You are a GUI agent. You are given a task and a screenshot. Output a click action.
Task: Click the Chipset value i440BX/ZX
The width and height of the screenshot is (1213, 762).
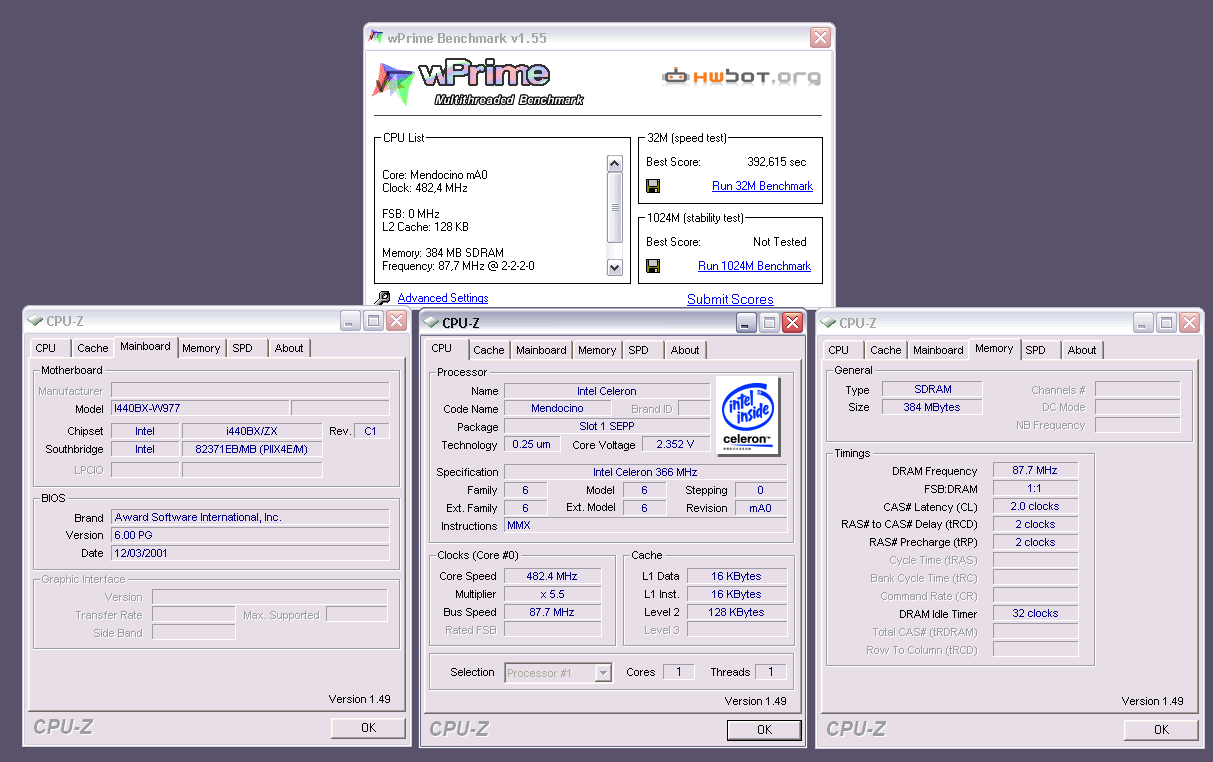click(252, 431)
